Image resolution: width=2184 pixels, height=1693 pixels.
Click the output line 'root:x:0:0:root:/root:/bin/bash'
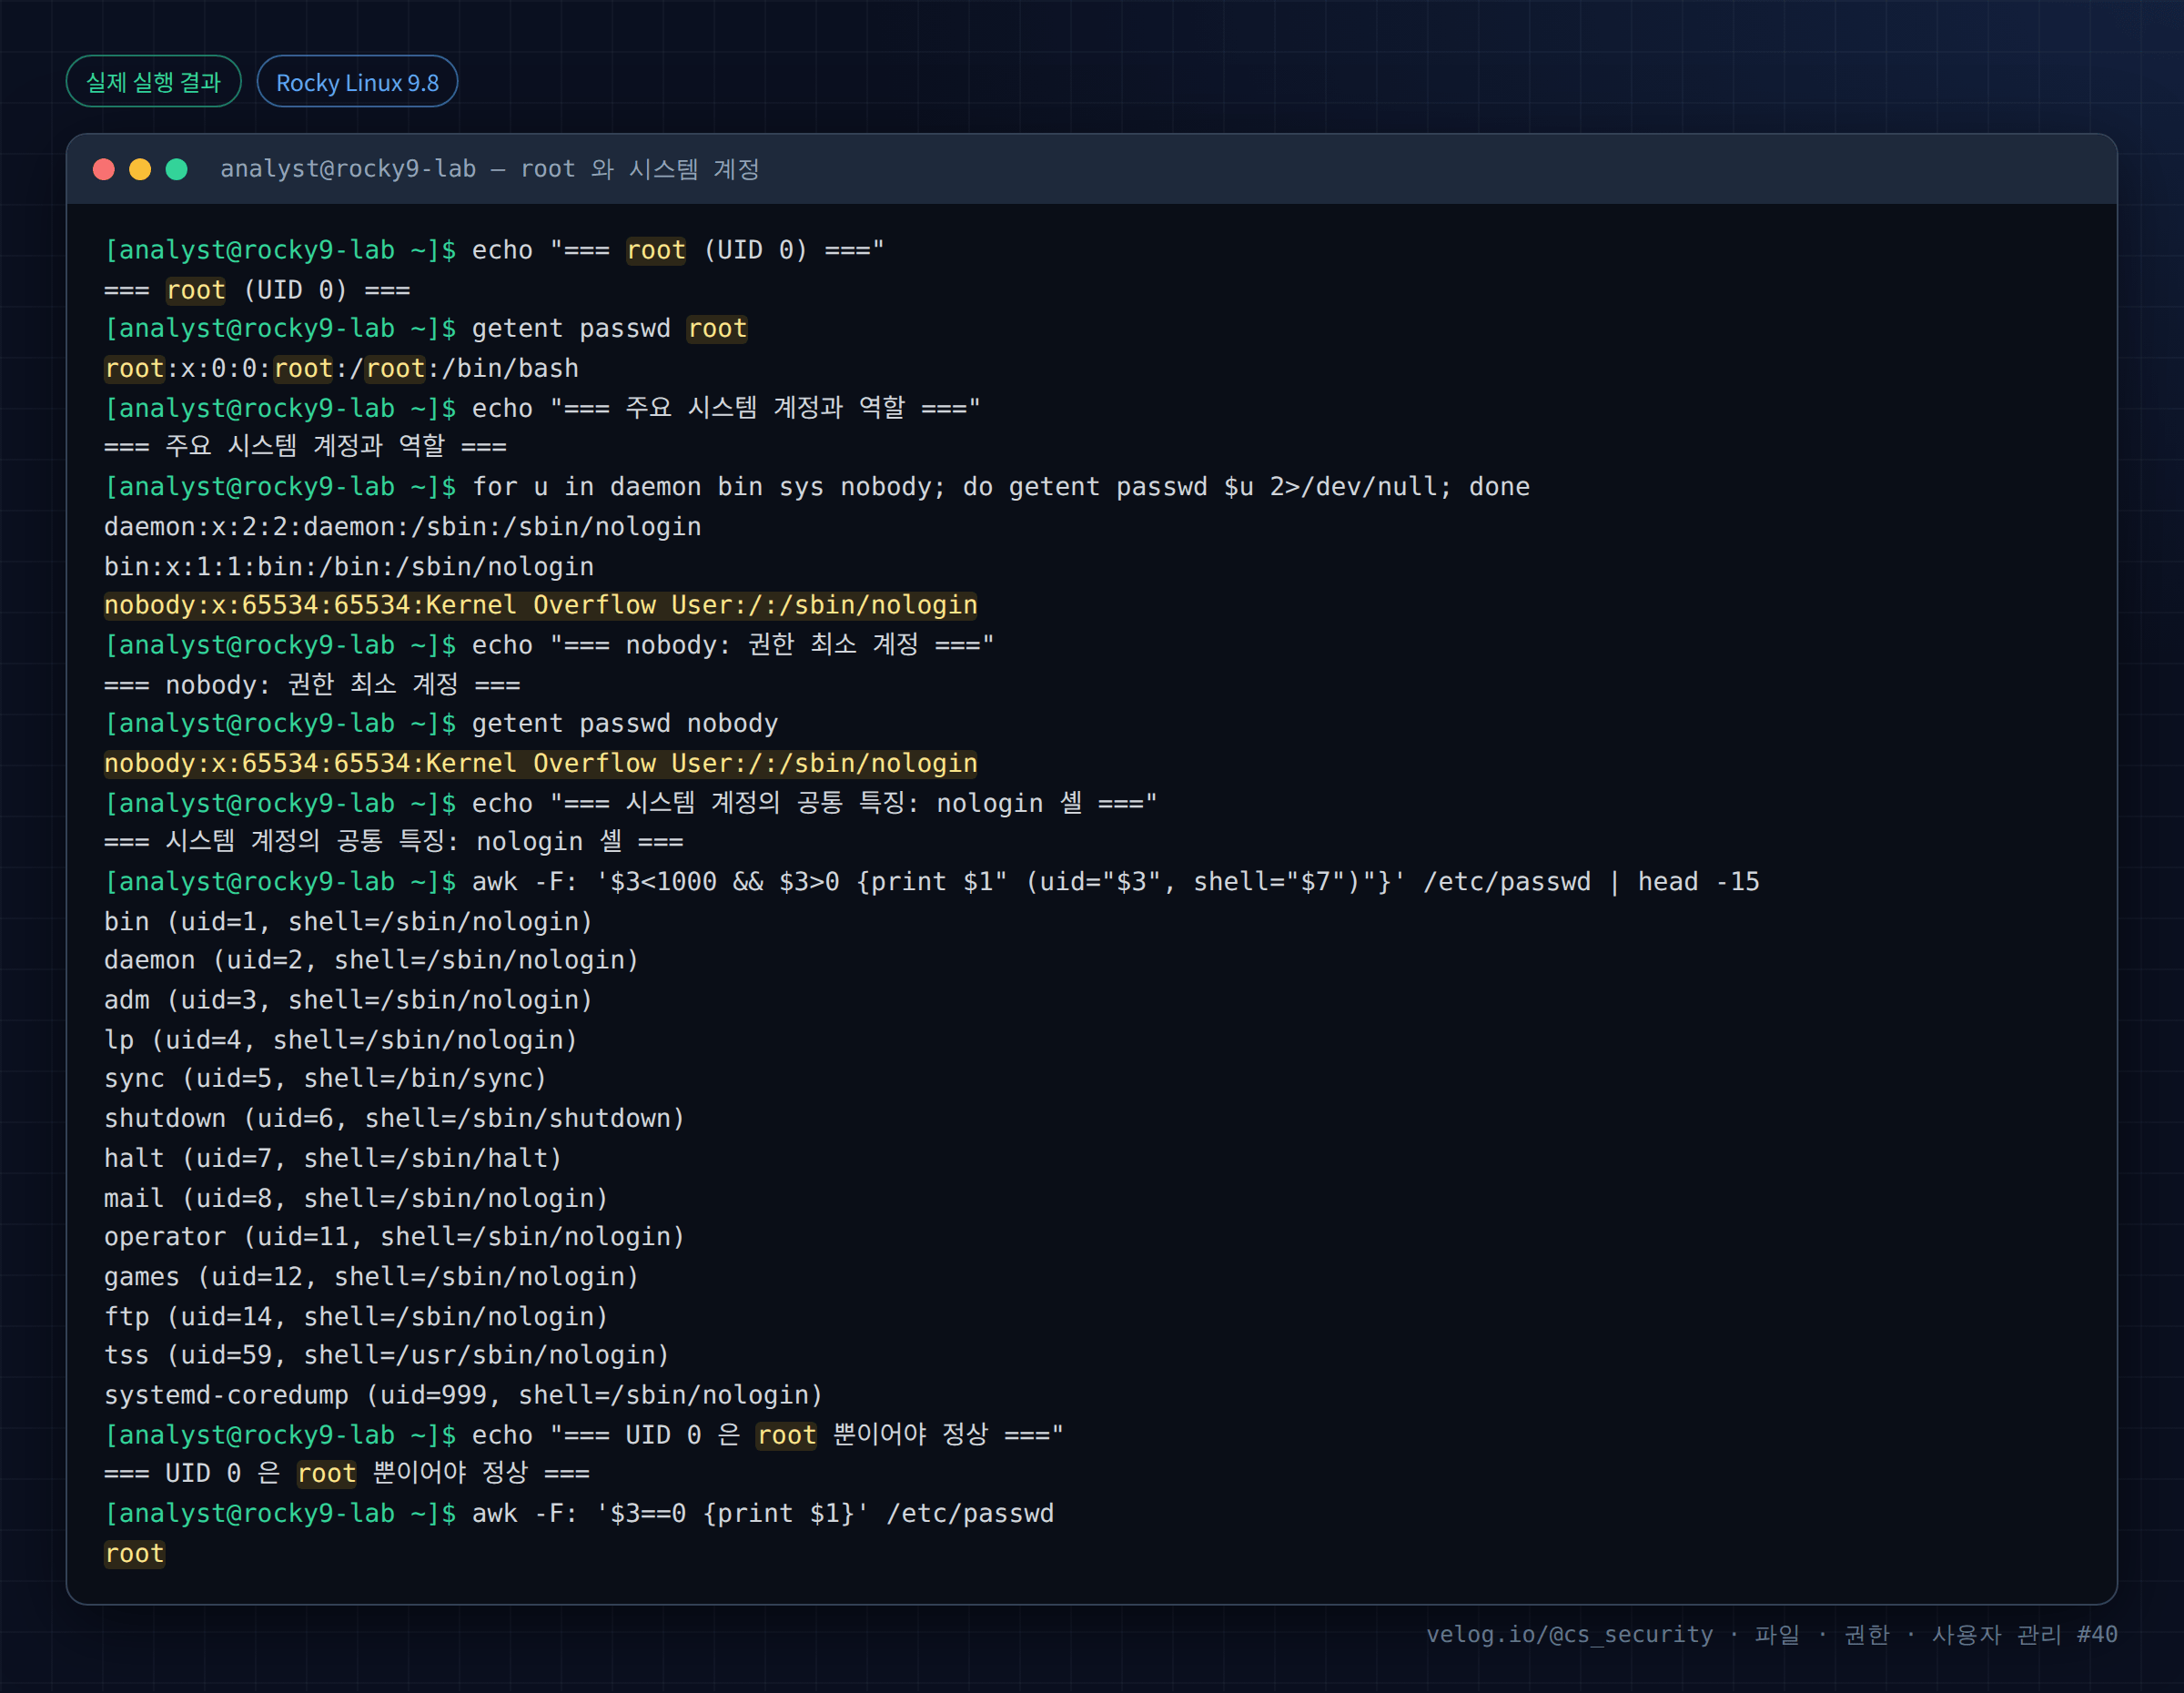(x=341, y=369)
